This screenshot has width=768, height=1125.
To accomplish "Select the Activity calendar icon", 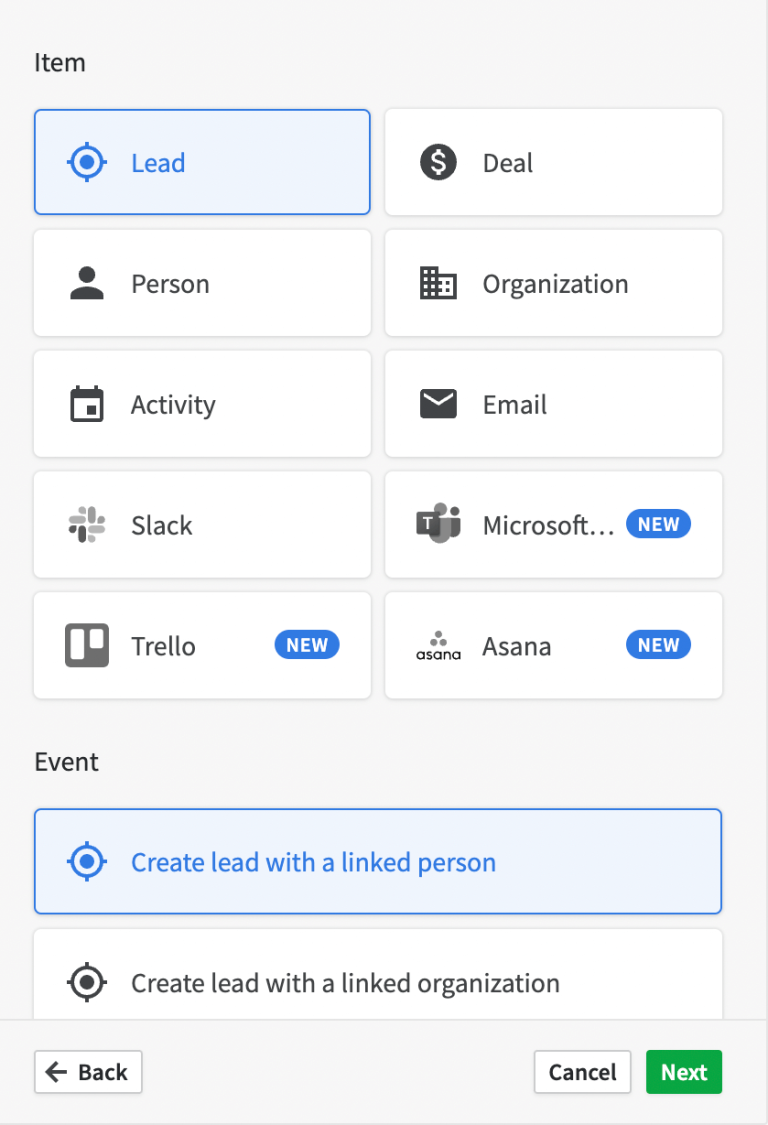I will 87,403.
